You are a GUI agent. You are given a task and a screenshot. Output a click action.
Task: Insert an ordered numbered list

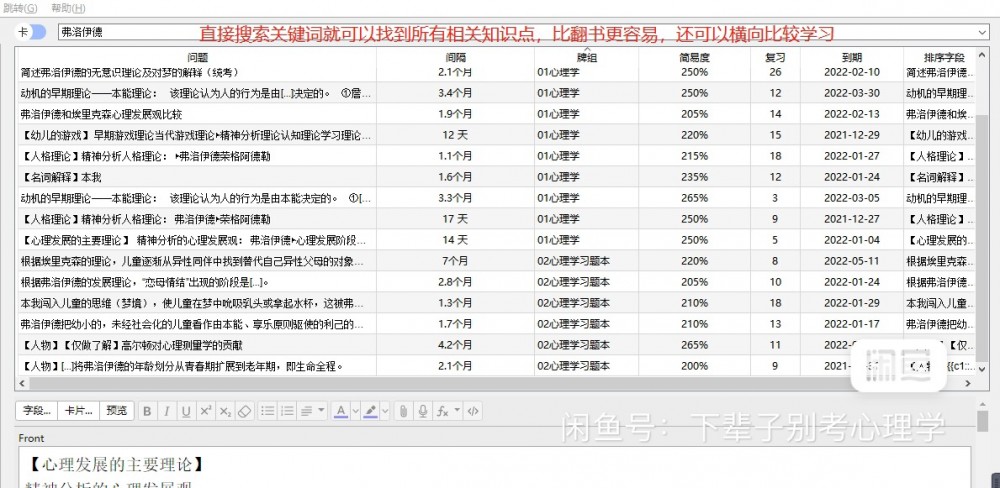pos(287,411)
